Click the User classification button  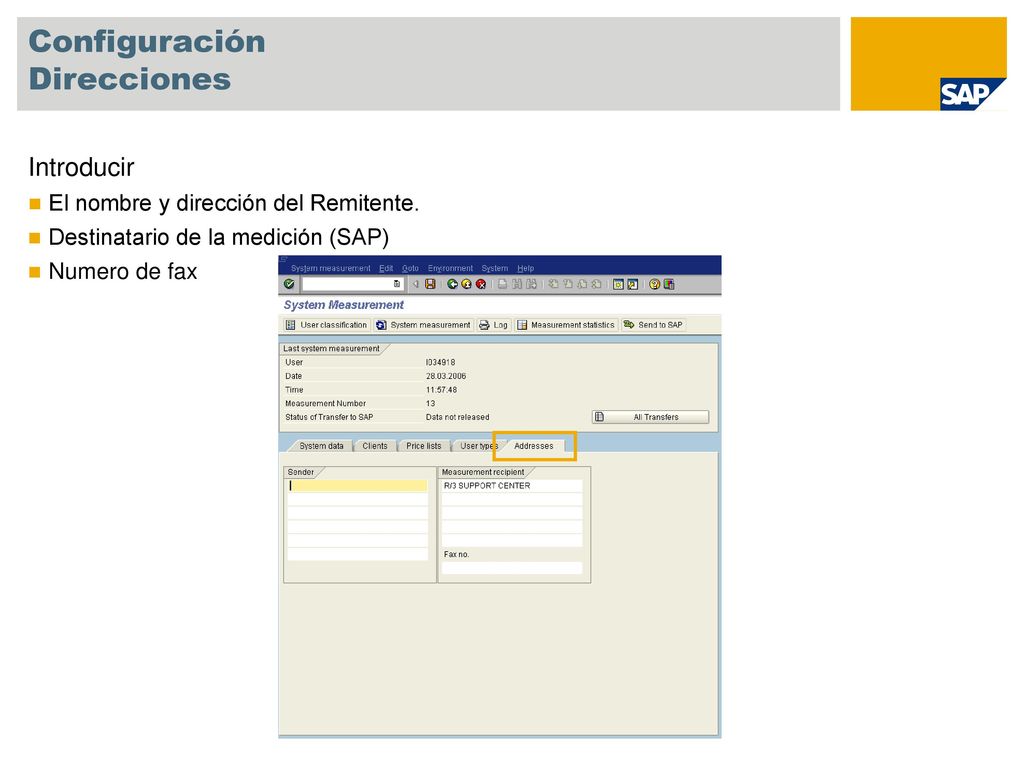[x=326, y=325]
